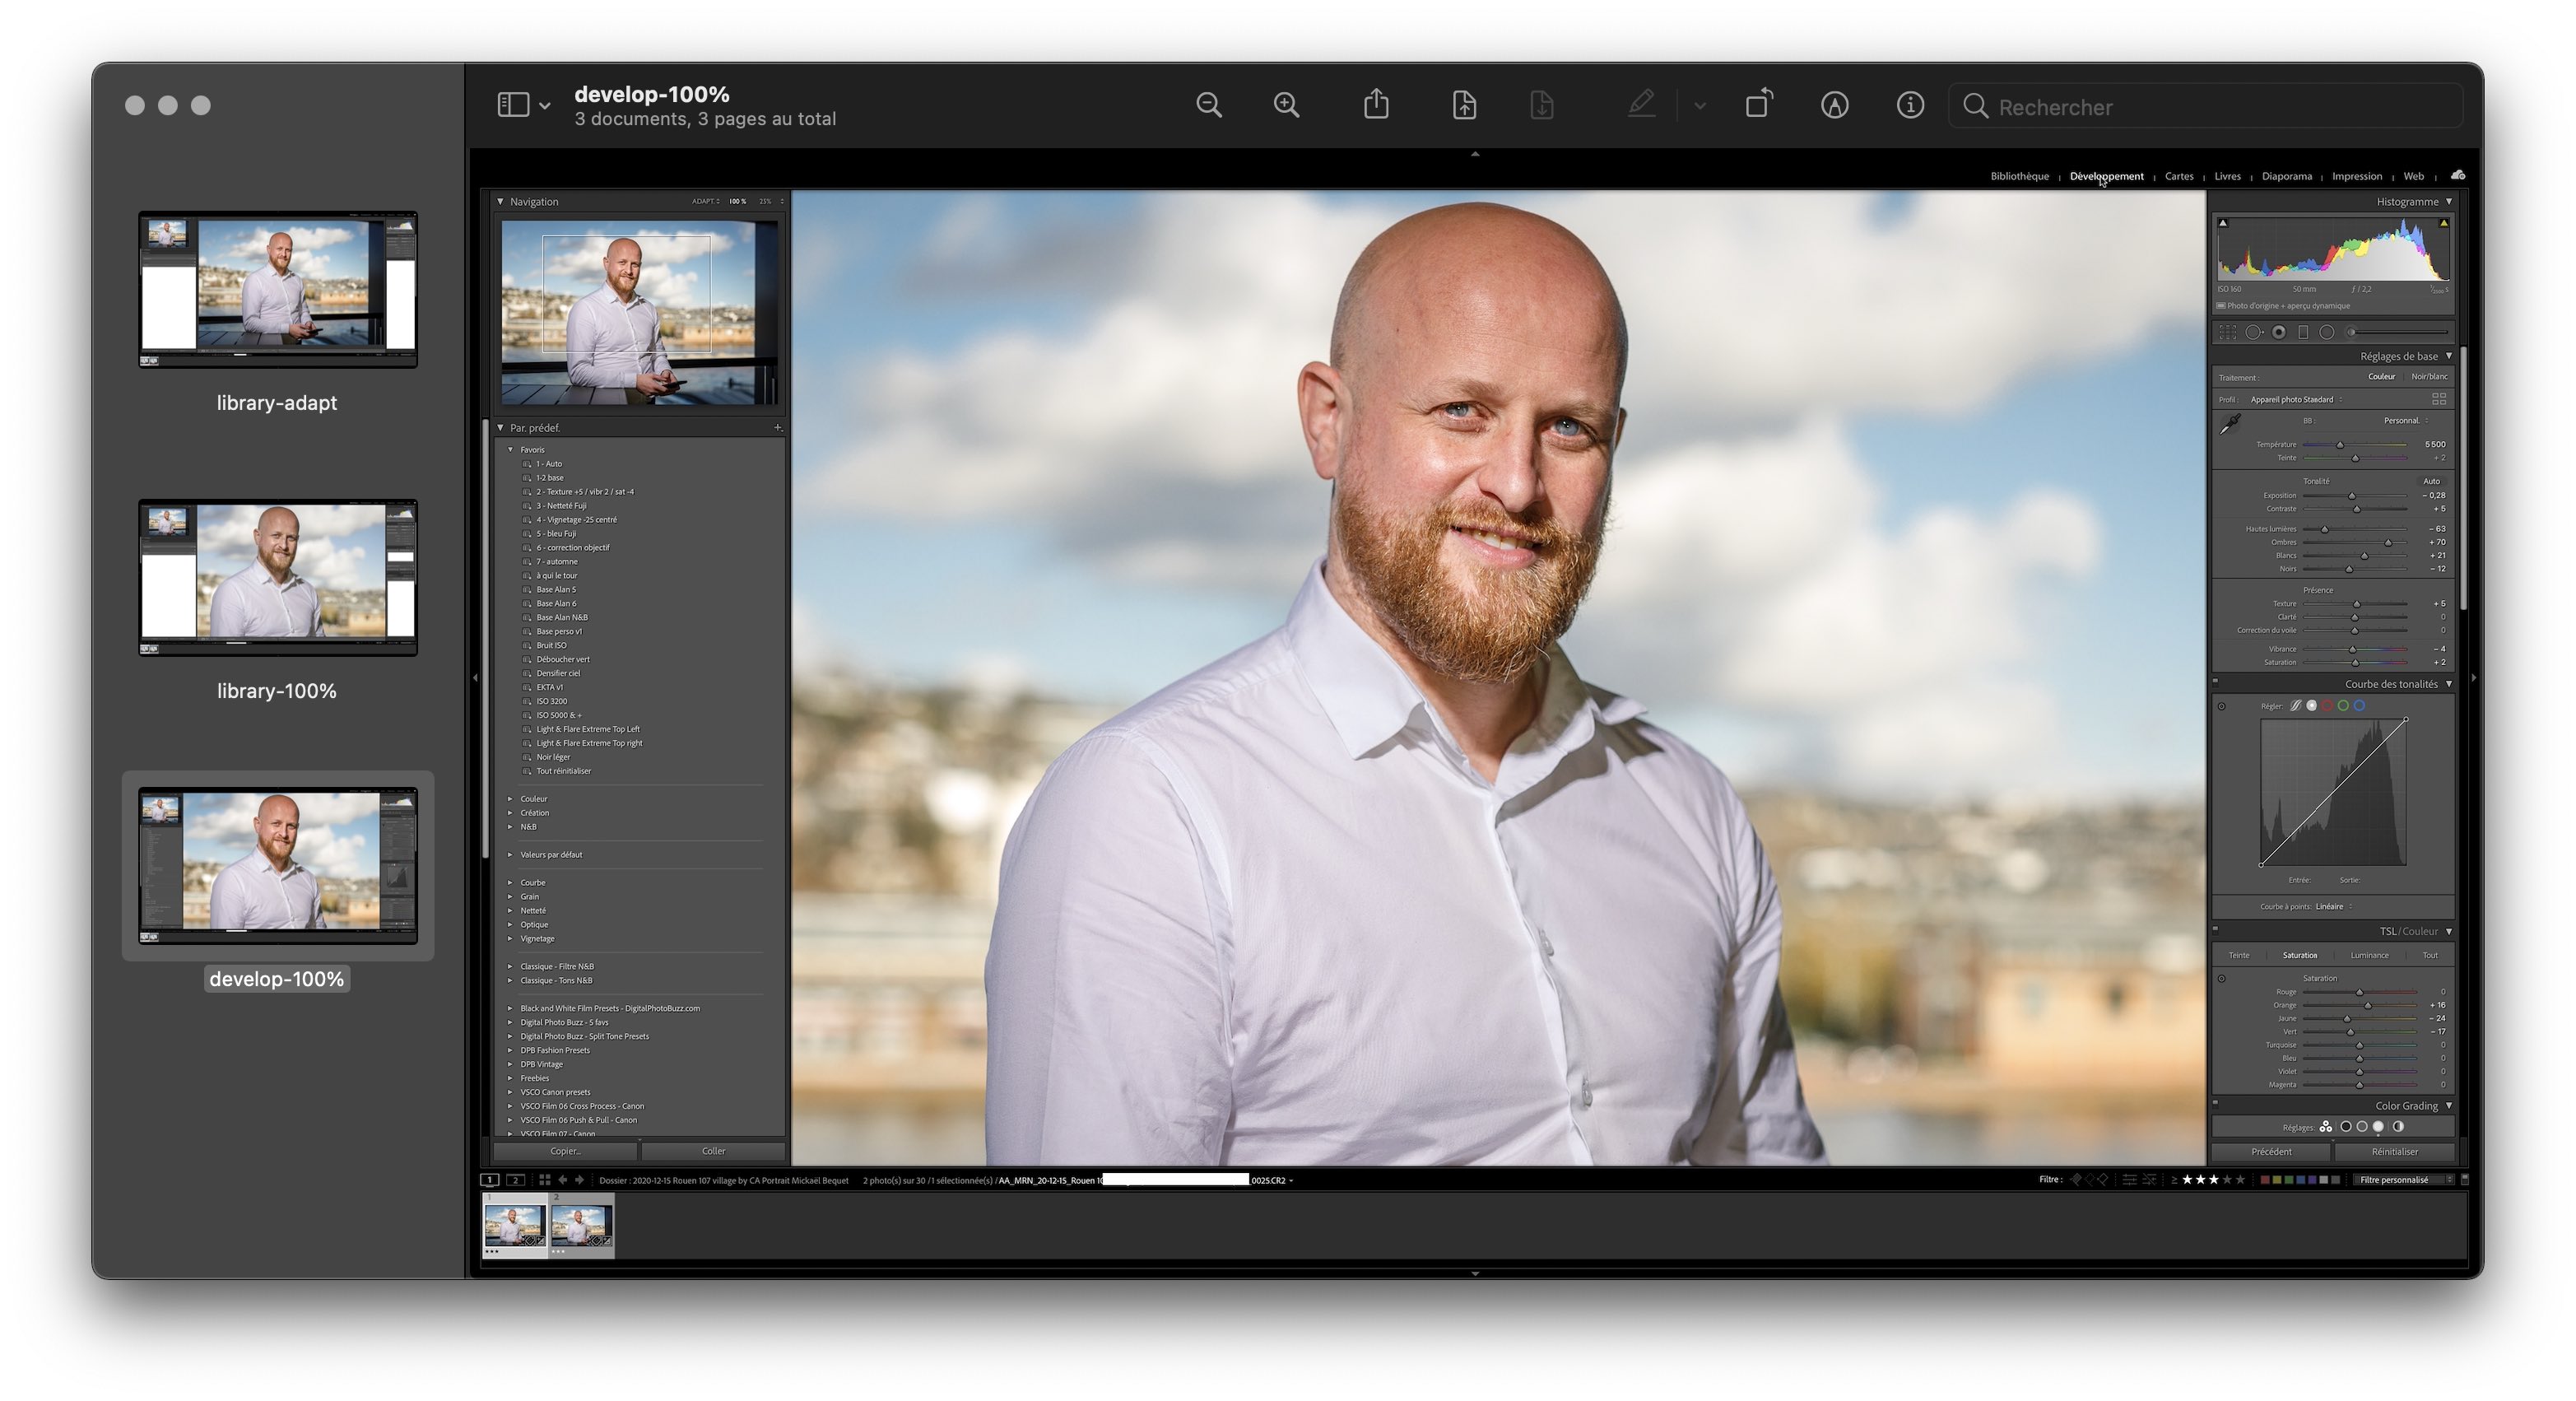The image size is (2576, 1401).
Task: Click the Réinitialiser button
Action: [2394, 1152]
